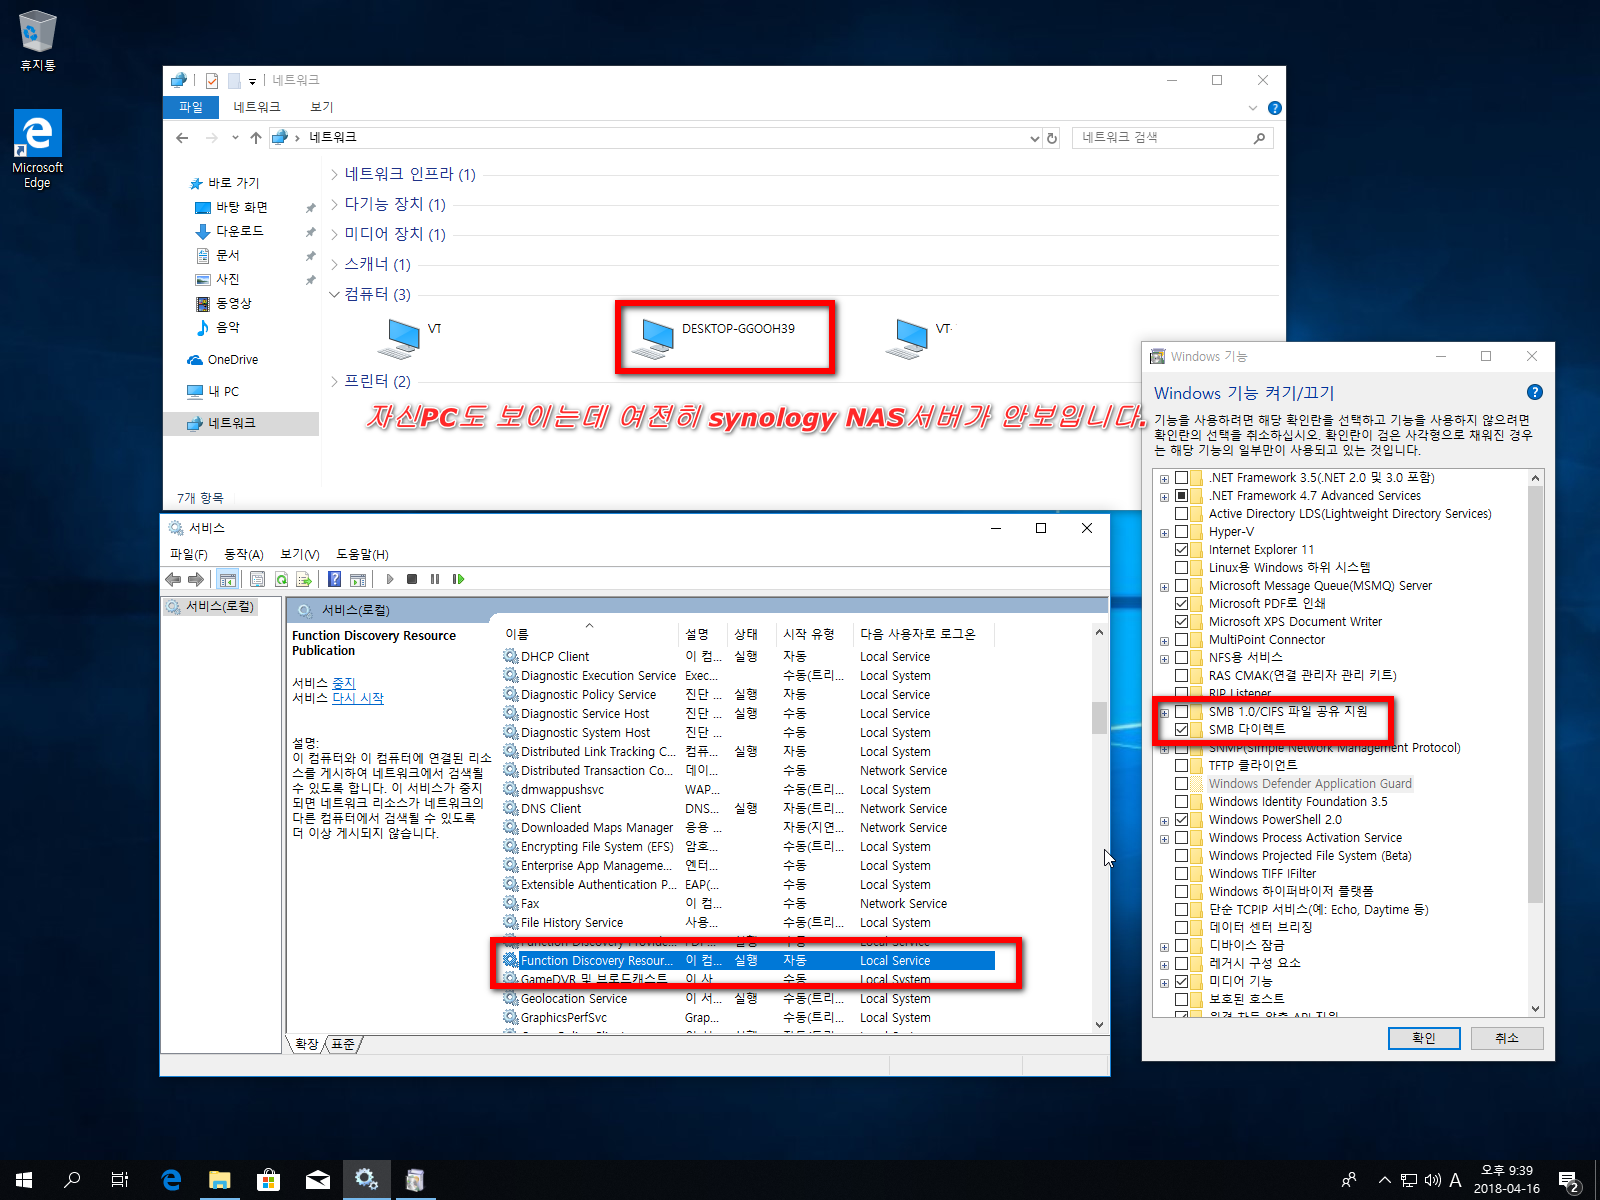Click the Start Service play icon
The width and height of the screenshot is (1600, 1200).
390,579
